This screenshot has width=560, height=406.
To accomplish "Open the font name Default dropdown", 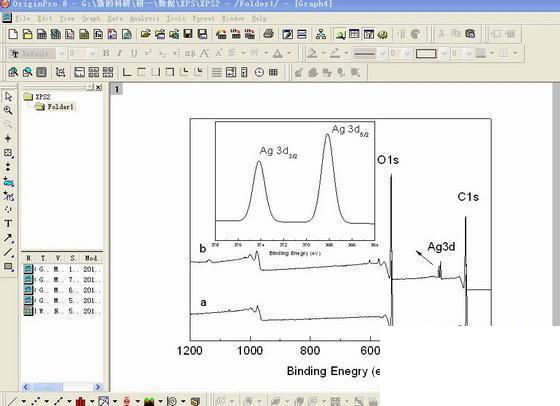I will coord(61,54).
